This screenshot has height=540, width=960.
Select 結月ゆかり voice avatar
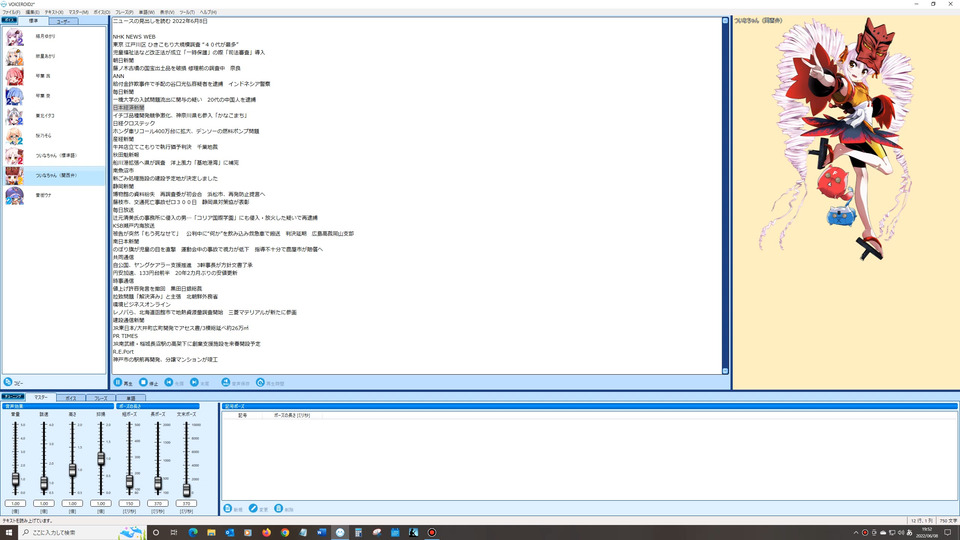point(14,37)
